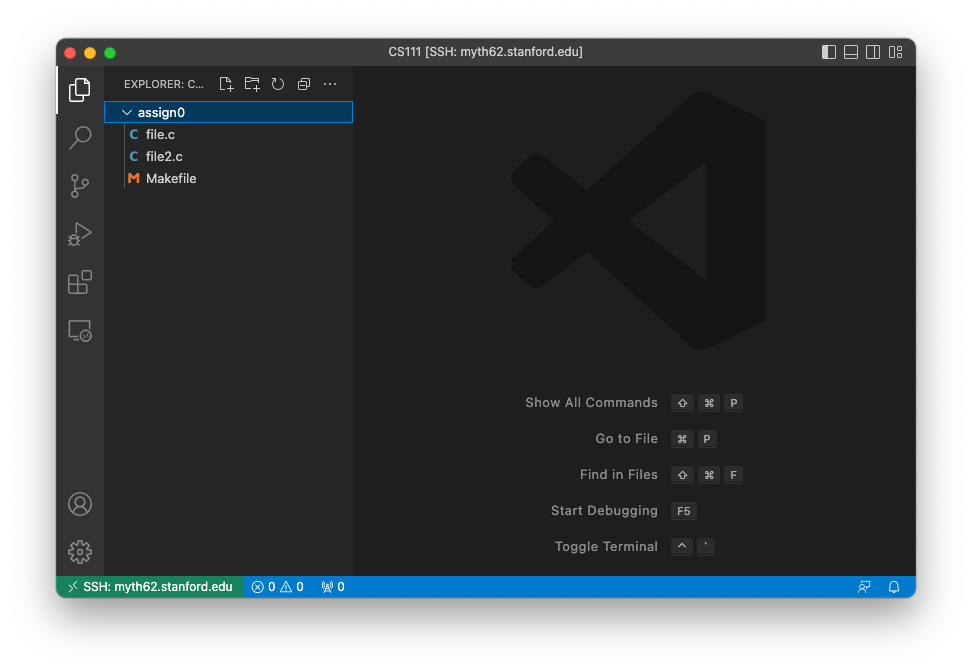Collapse all folders in the Explorer

[303, 84]
